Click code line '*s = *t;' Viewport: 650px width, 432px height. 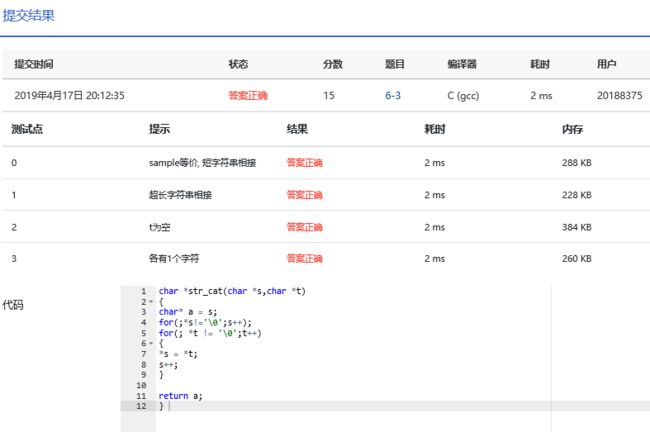(x=178, y=354)
